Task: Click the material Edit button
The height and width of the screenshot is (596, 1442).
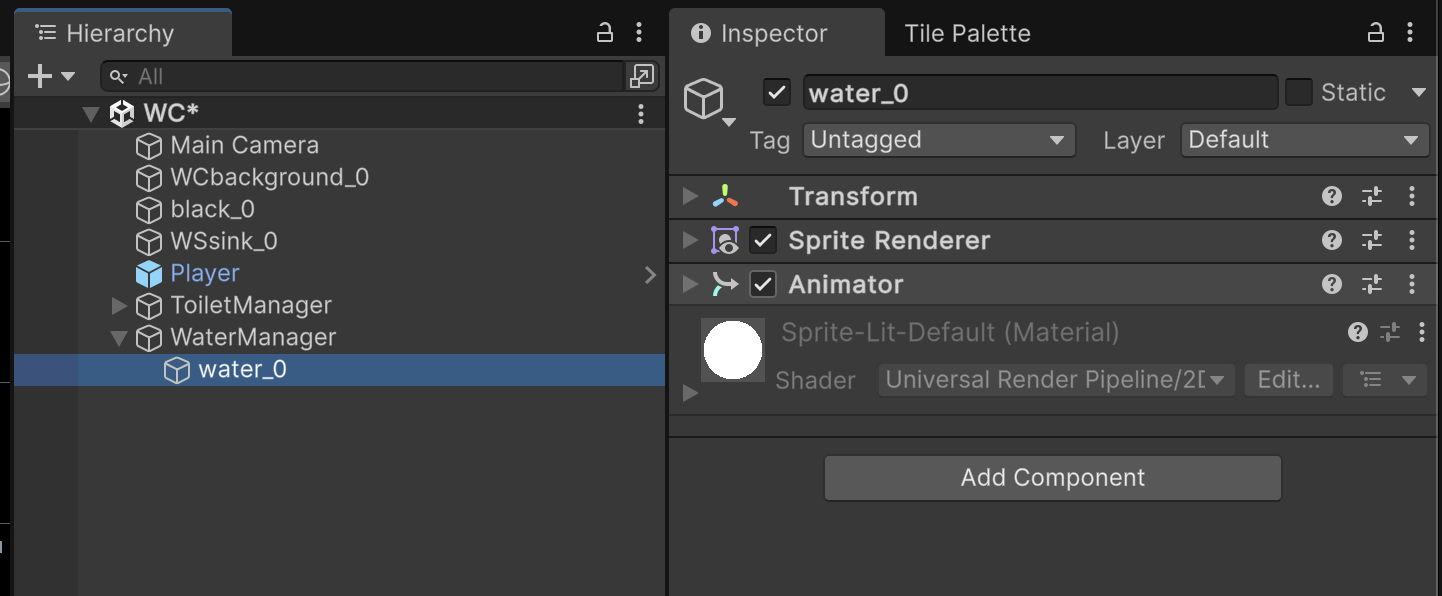Action: click(1288, 380)
